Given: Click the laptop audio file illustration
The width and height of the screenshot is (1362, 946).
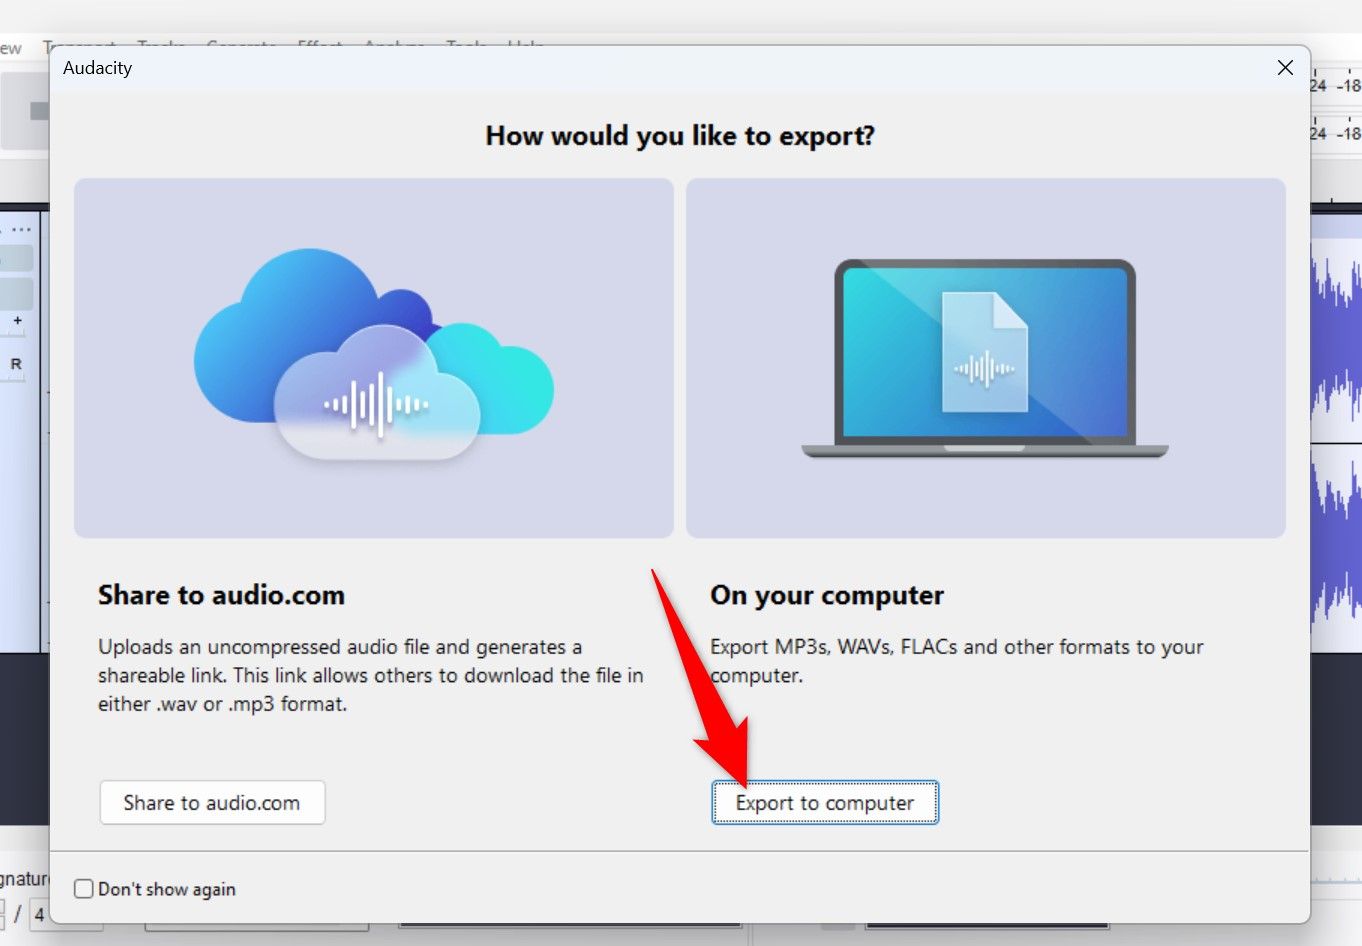Looking at the screenshot, I should [985, 358].
